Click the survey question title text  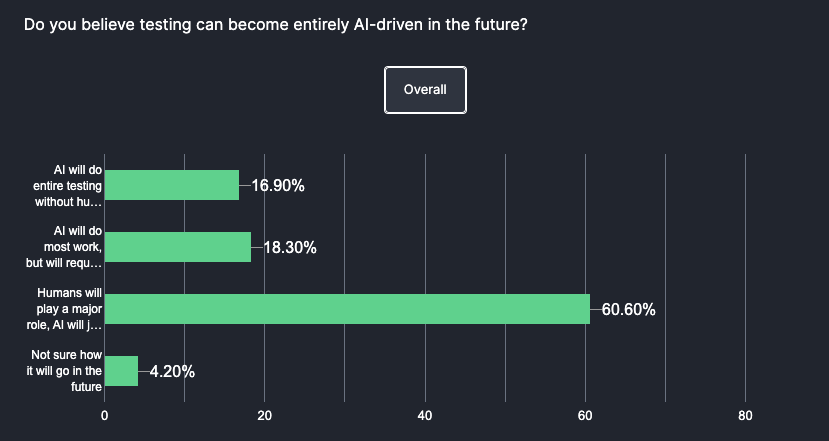pos(276,24)
